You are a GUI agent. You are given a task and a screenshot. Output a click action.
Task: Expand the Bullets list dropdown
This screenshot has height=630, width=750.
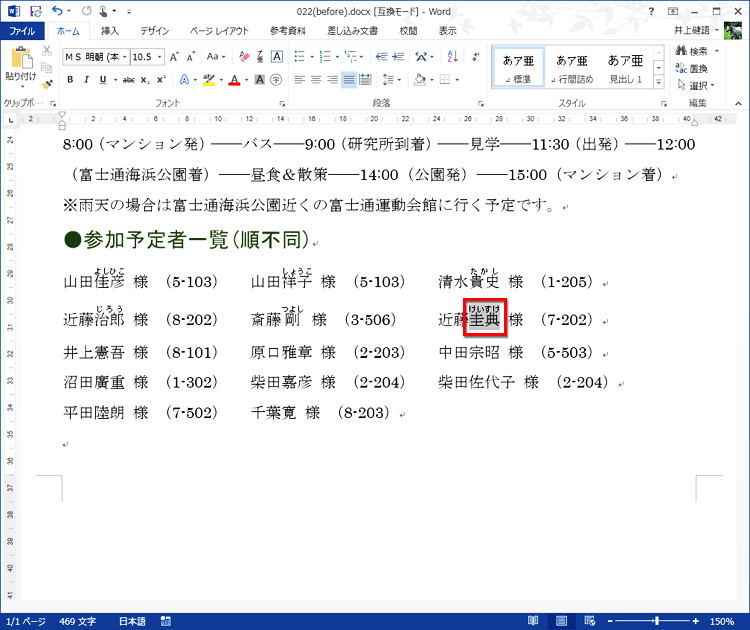coord(312,57)
